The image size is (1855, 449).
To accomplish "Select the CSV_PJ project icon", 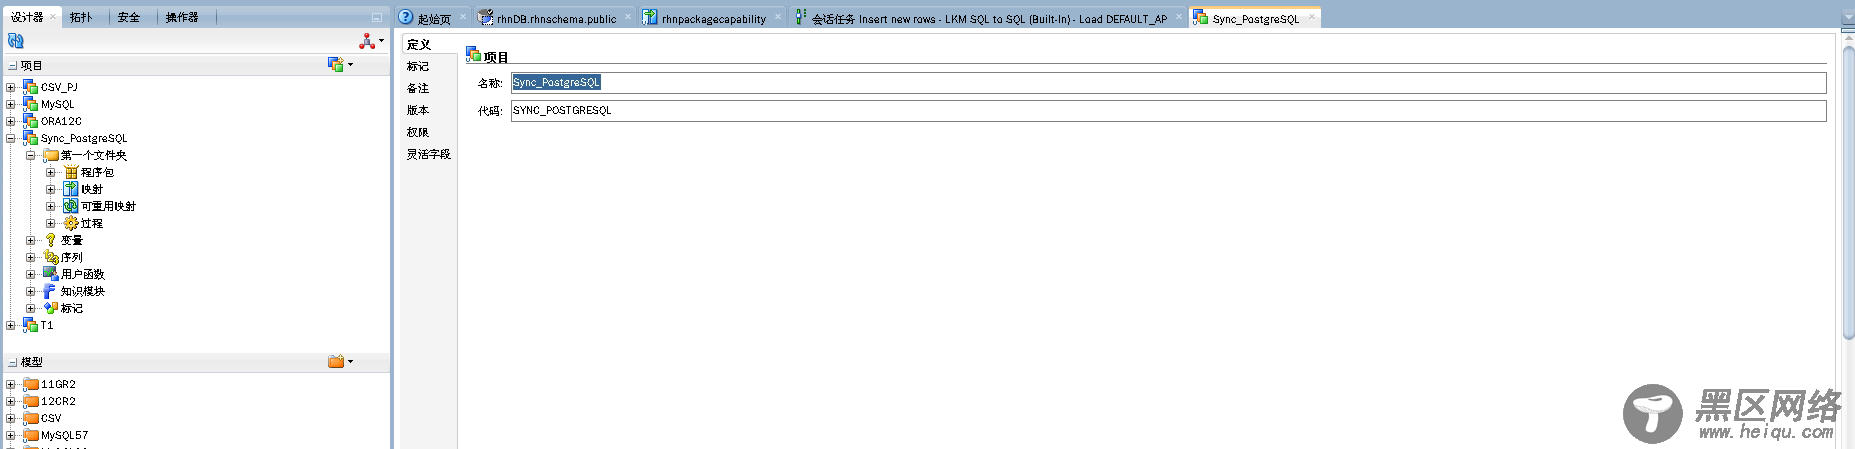I will click(31, 87).
